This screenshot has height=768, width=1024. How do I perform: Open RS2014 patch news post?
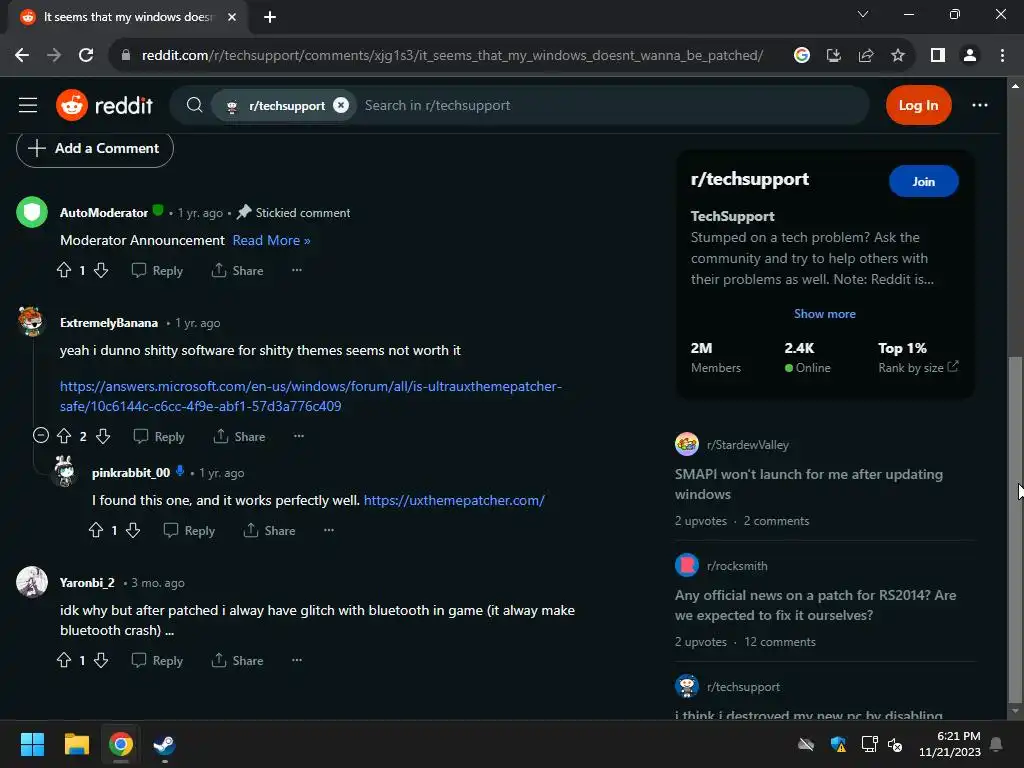(x=816, y=605)
